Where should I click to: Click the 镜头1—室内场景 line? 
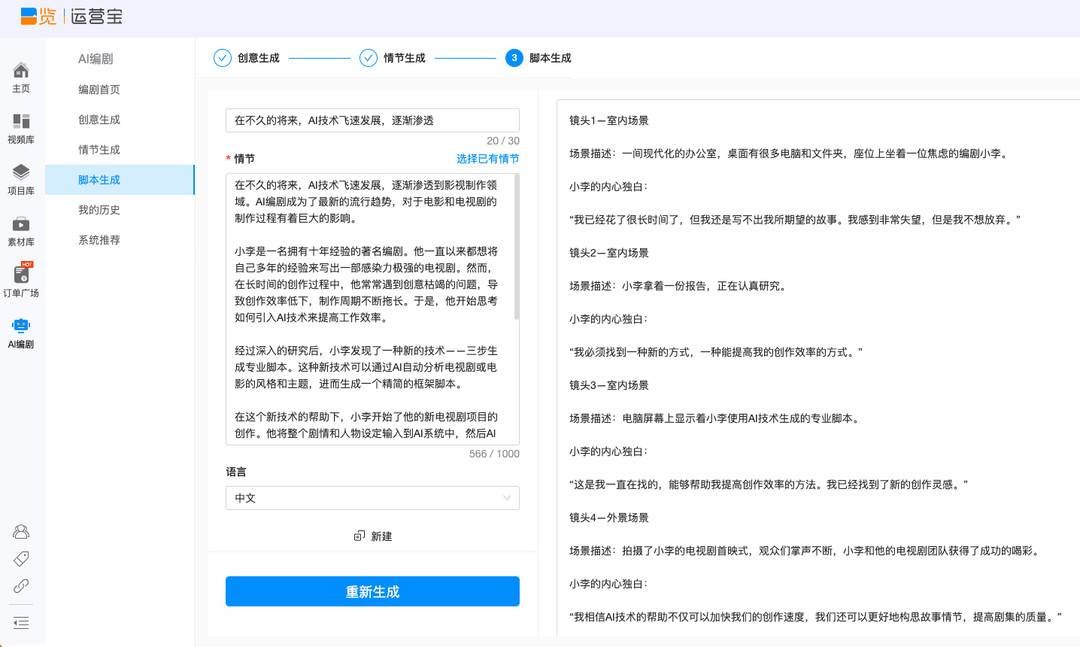pos(609,121)
